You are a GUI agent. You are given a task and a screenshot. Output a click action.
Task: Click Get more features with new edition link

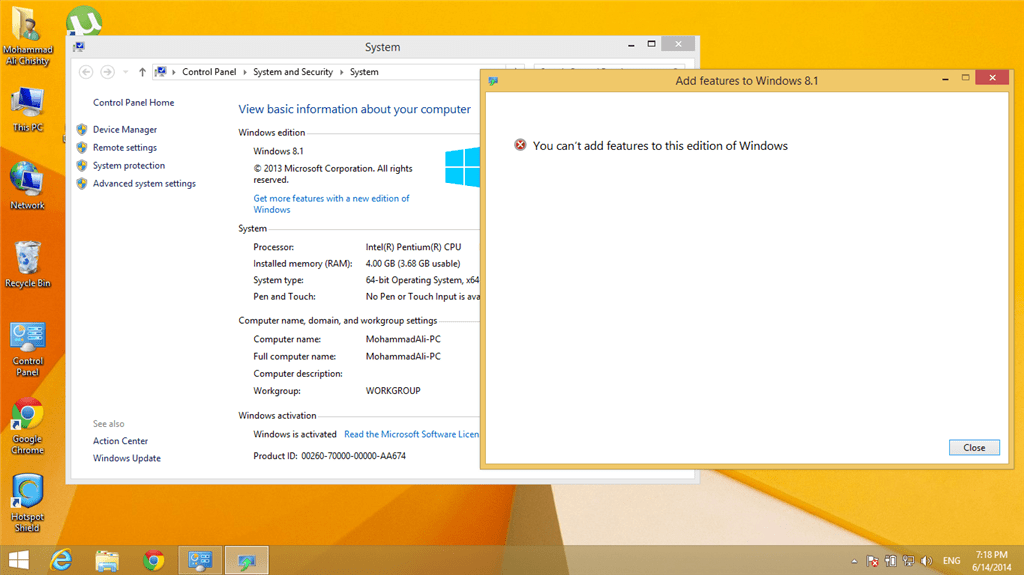point(331,204)
